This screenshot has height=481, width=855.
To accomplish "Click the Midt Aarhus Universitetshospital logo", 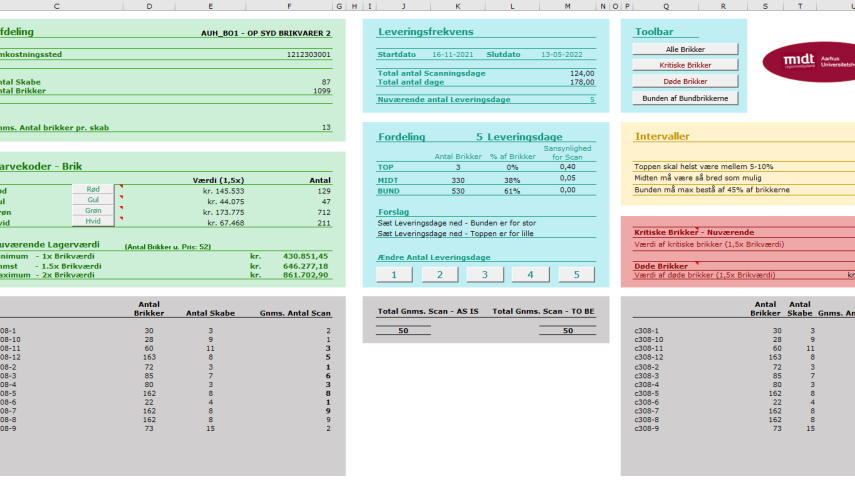I will (x=809, y=62).
